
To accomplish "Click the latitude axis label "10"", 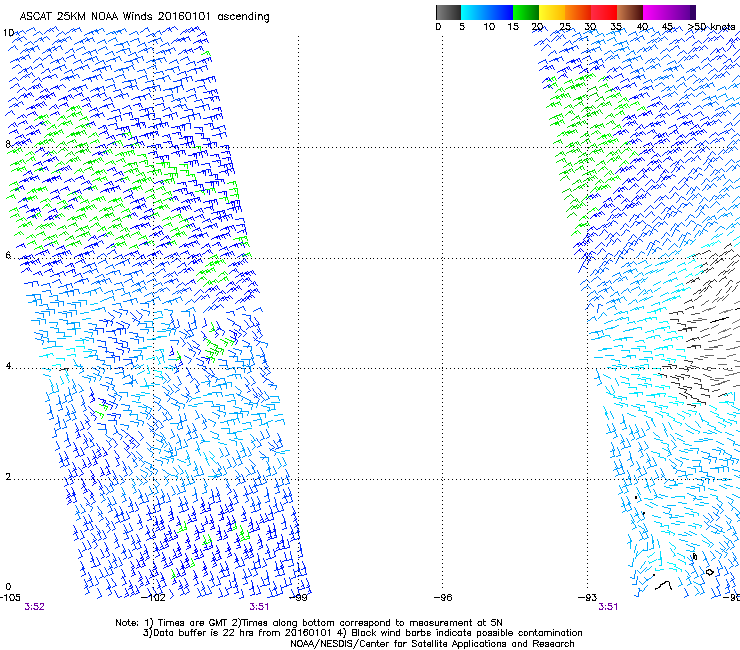I will (x=8, y=33).
